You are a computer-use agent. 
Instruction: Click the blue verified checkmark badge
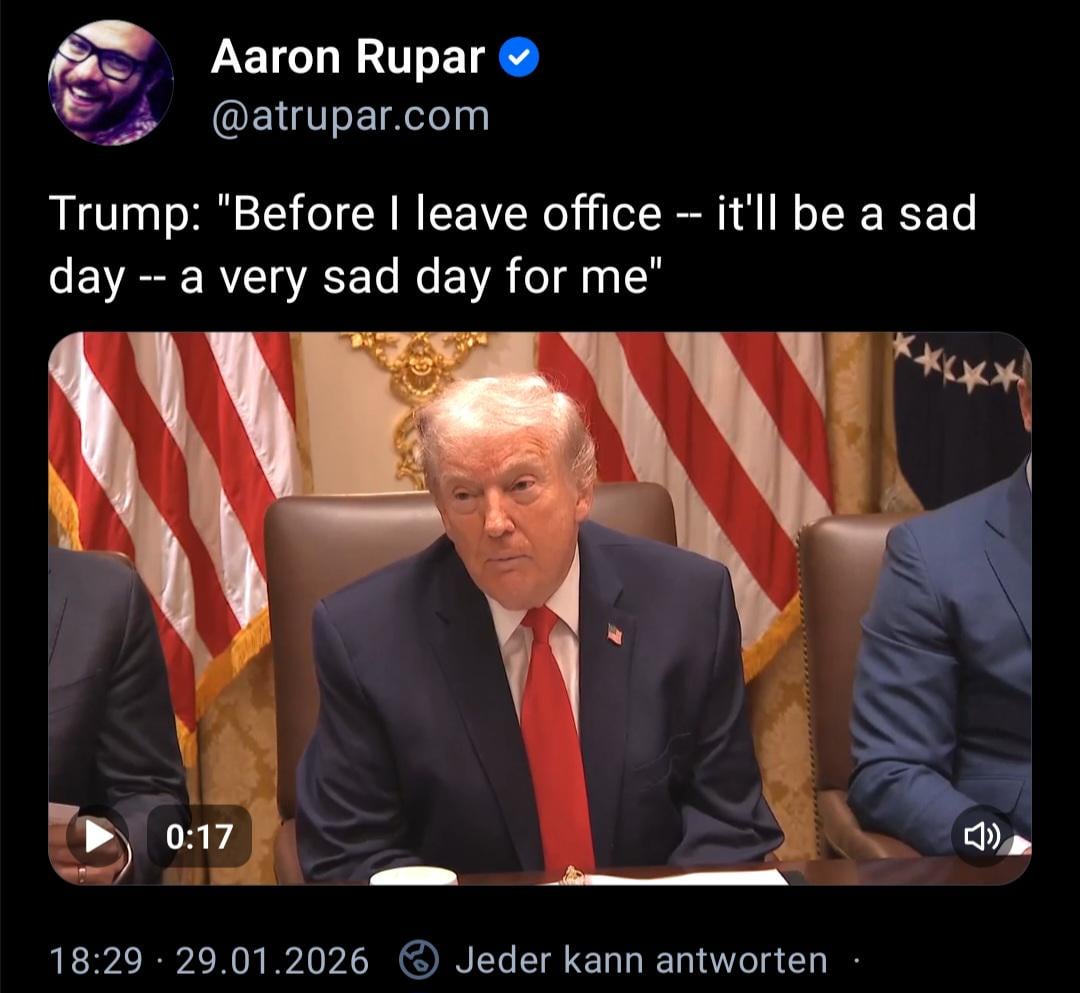[518, 59]
